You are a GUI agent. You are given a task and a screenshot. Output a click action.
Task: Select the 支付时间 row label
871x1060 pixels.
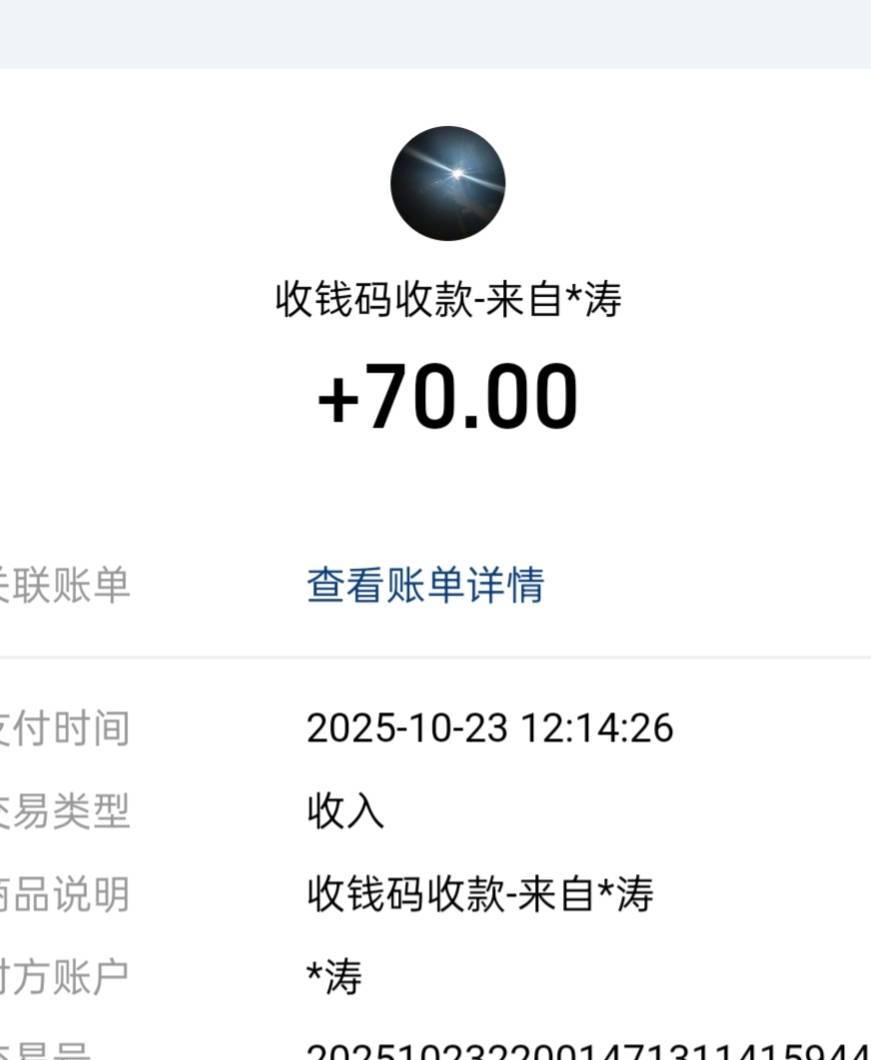pos(65,728)
